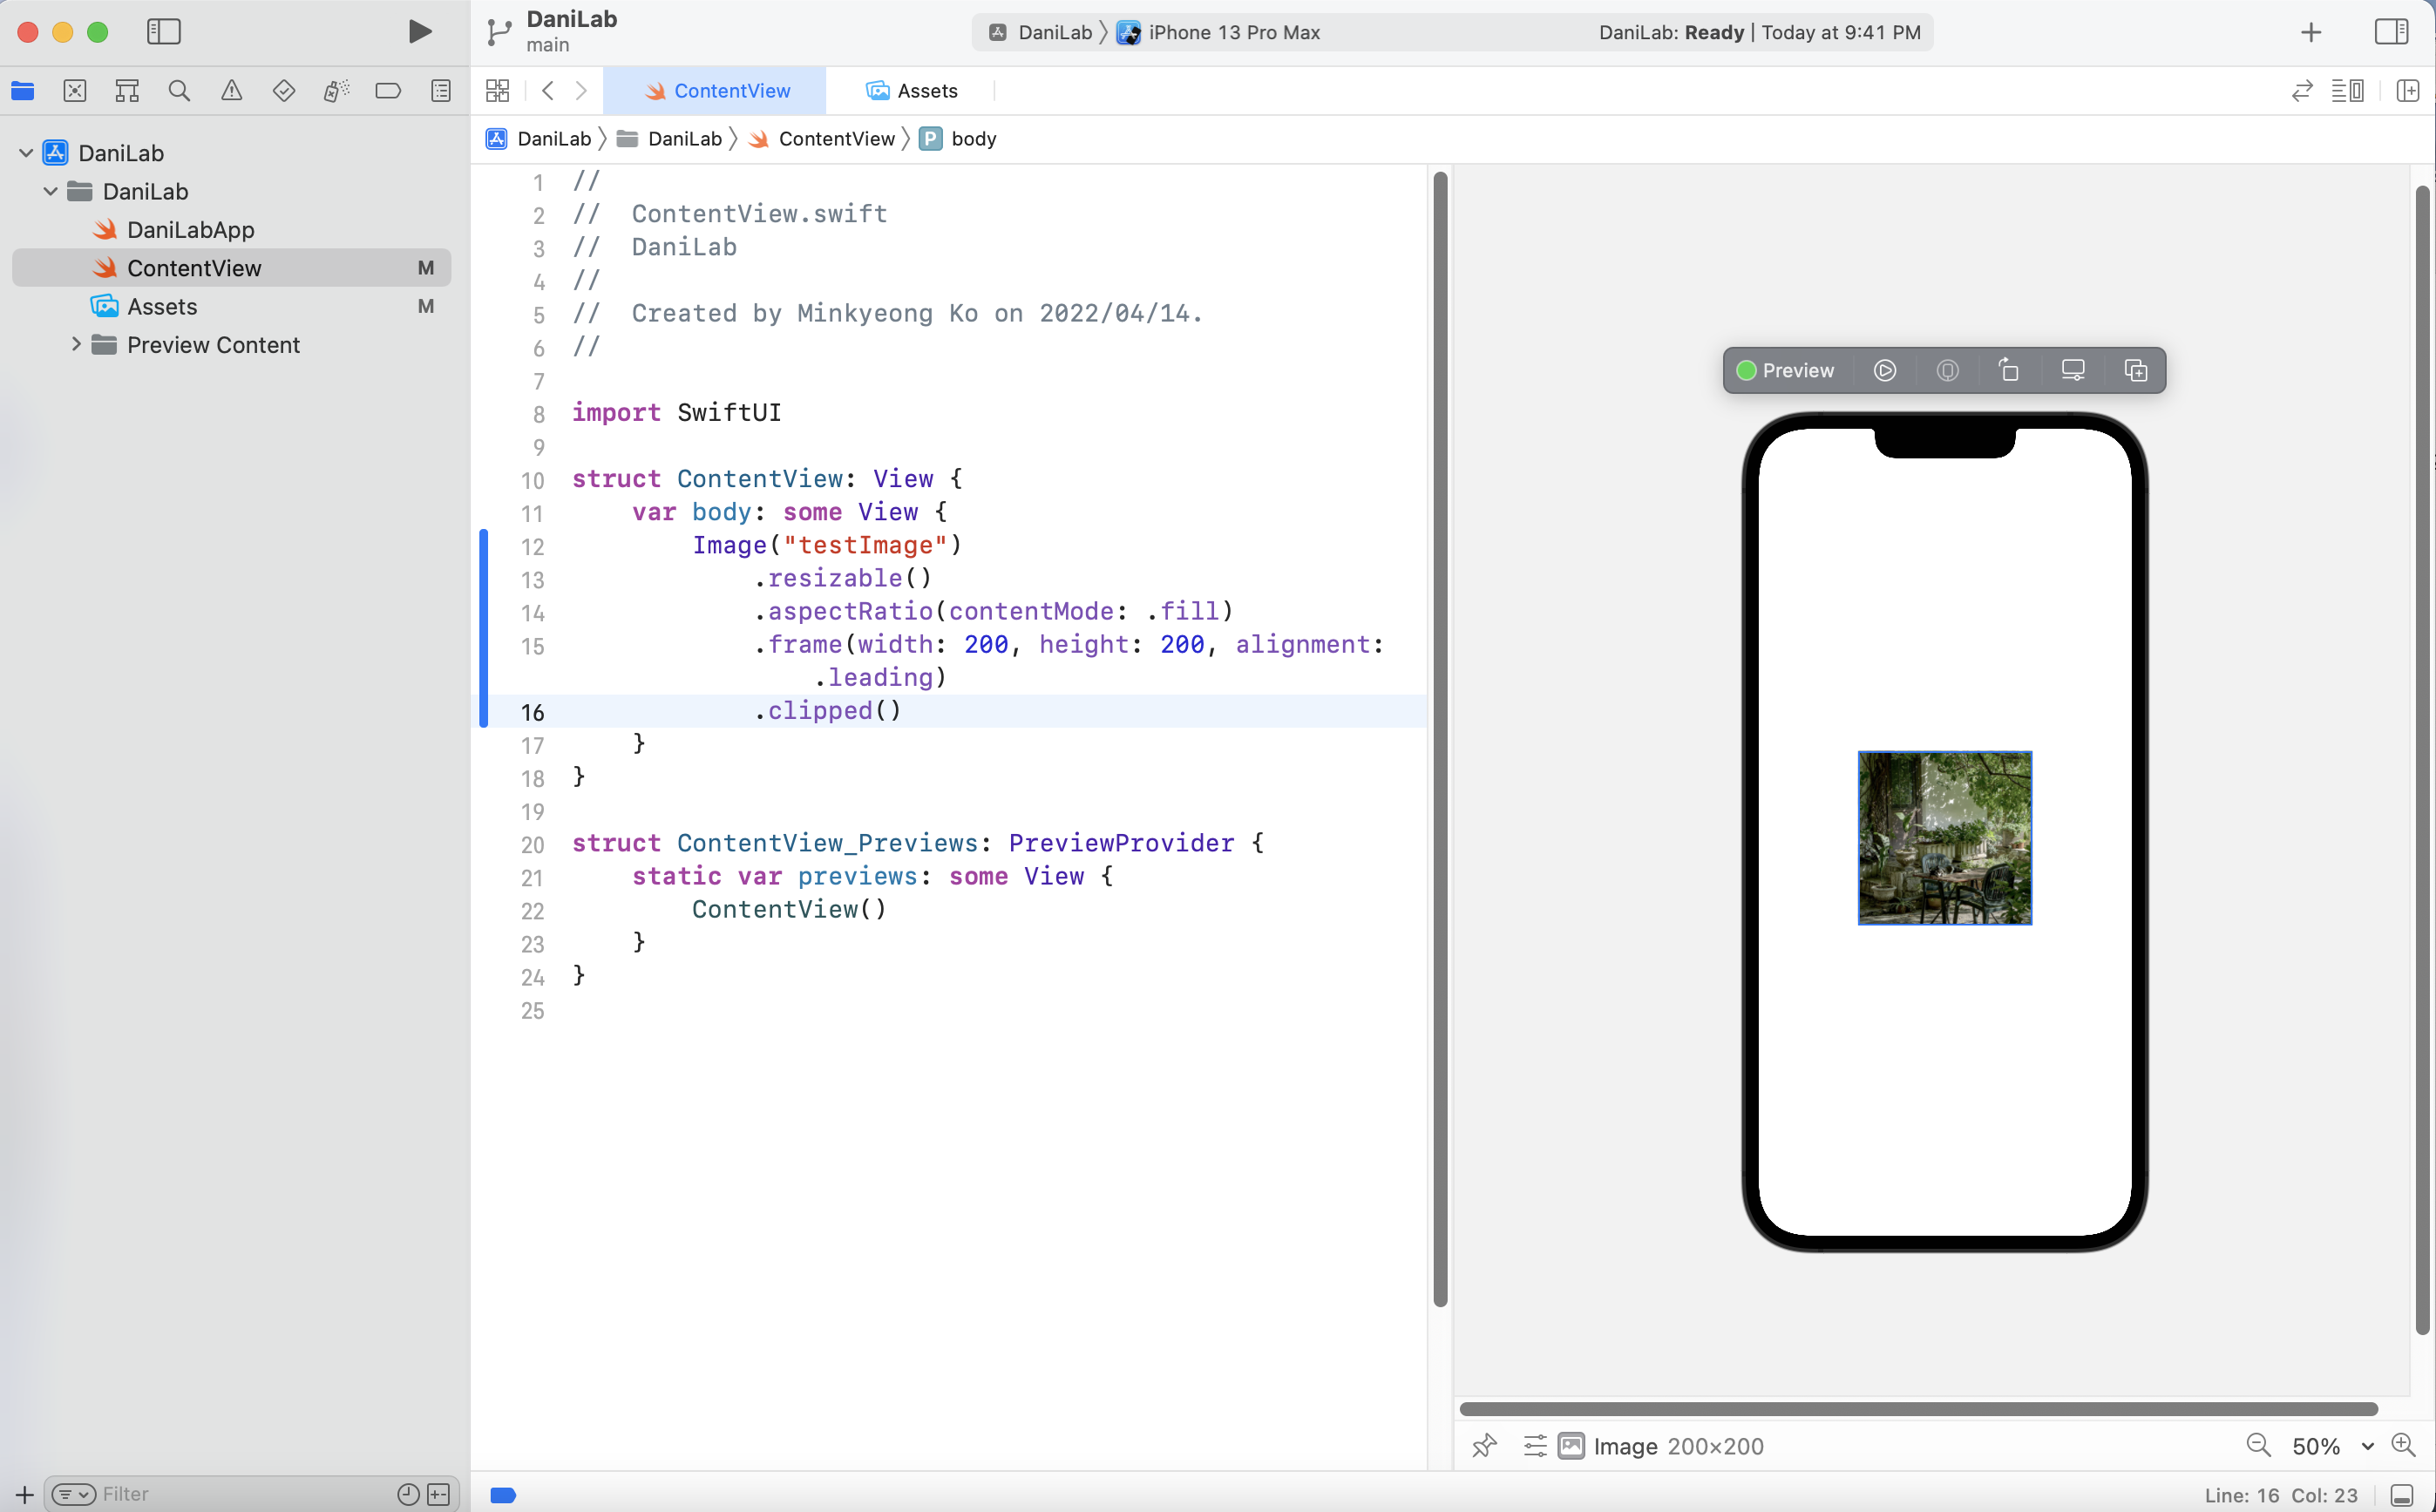The image size is (2436, 1512).
Task: Start Live Preview play icon
Action: [x=1884, y=371]
